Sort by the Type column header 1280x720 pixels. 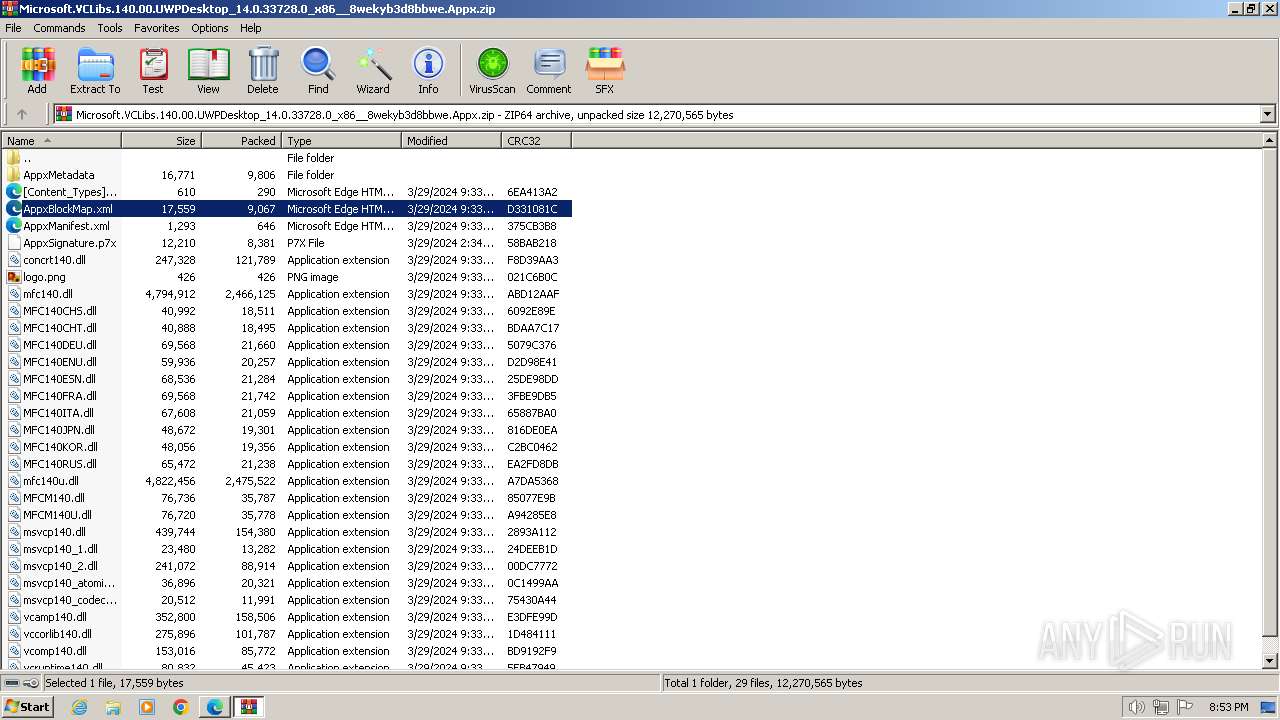(x=342, y=141)
